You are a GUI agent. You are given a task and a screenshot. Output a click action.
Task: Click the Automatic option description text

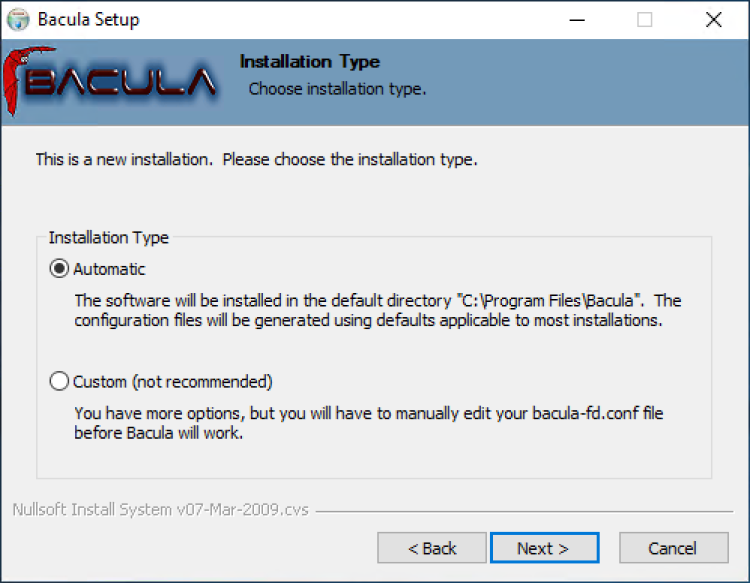point(377,310)
